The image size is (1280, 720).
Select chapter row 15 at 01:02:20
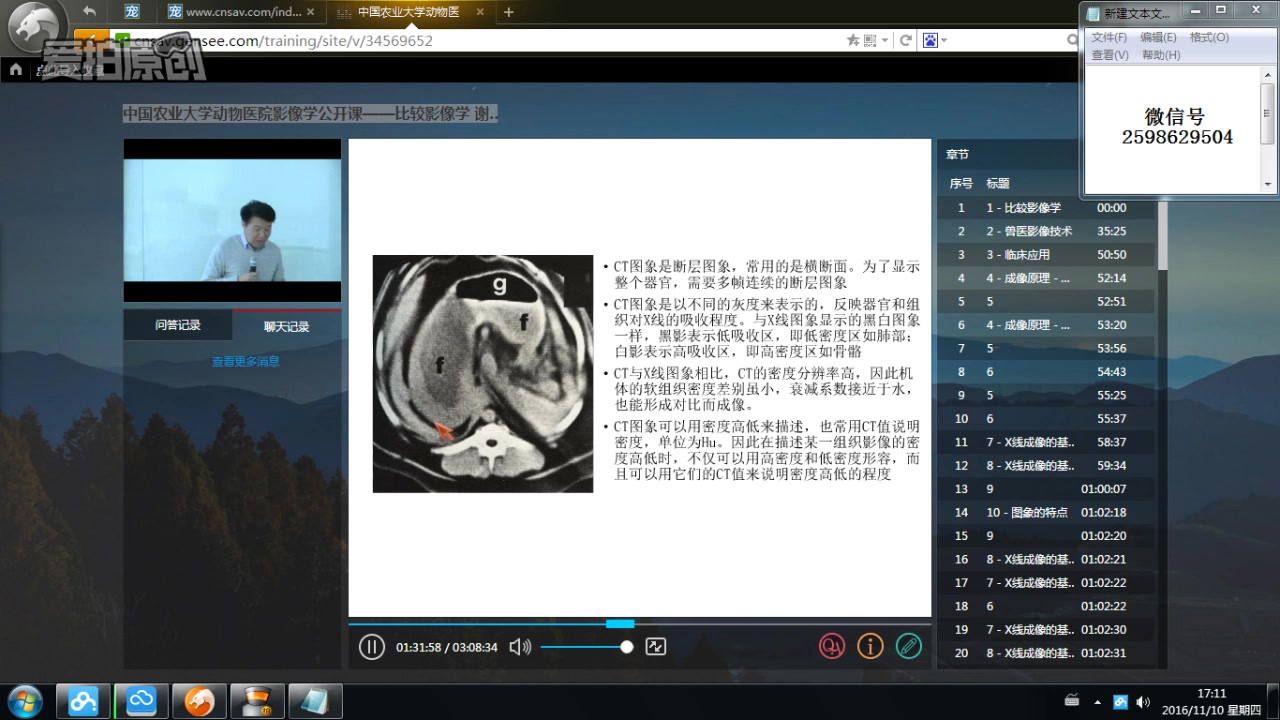1046,536
